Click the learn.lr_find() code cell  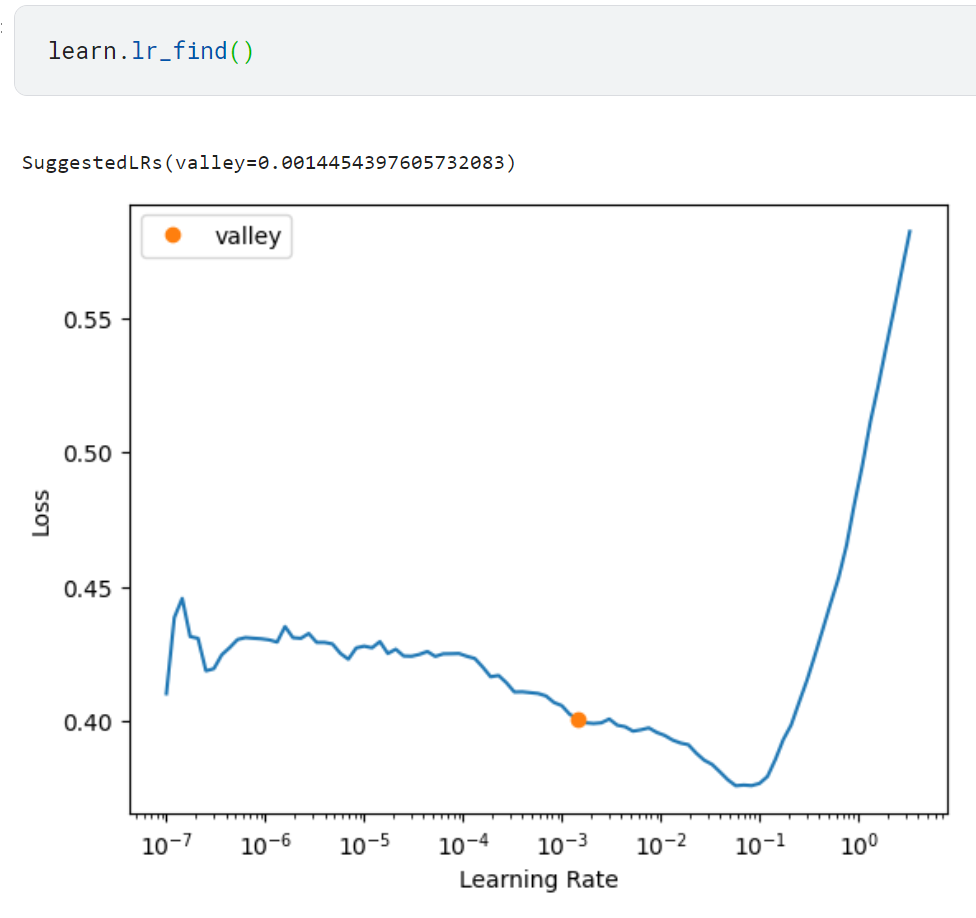coord(495,50)
